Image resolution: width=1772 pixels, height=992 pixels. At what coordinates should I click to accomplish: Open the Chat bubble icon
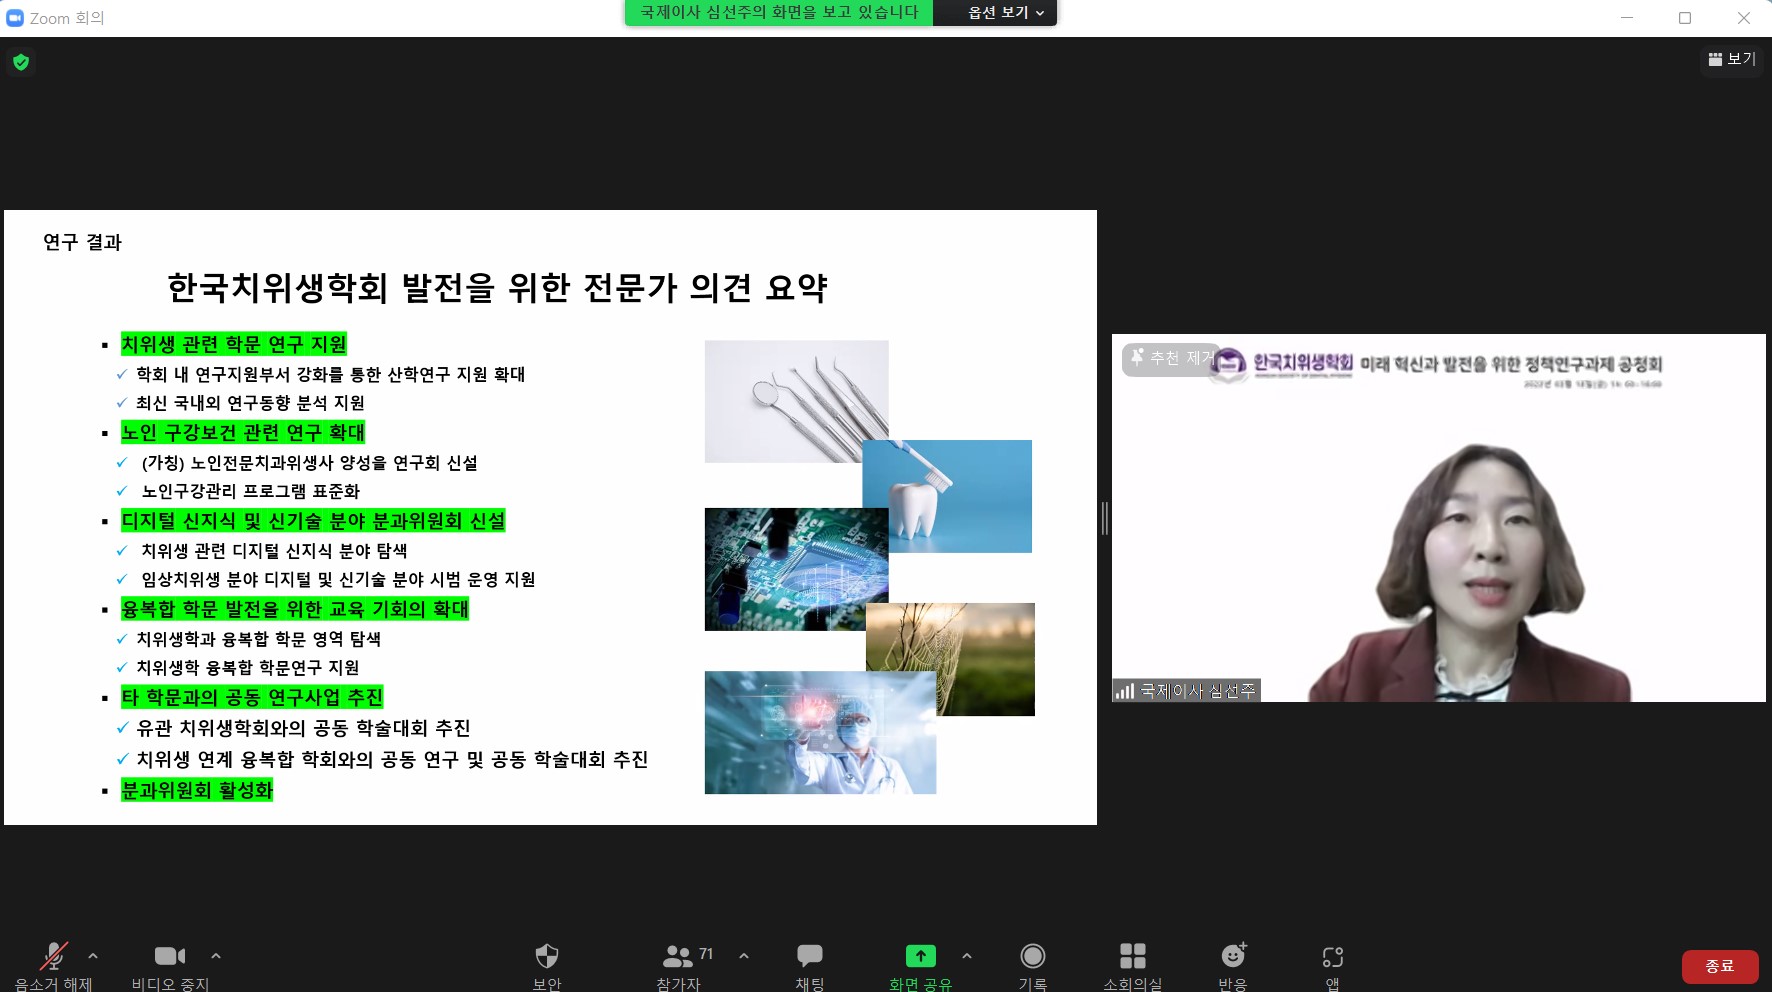click(810, 957)
